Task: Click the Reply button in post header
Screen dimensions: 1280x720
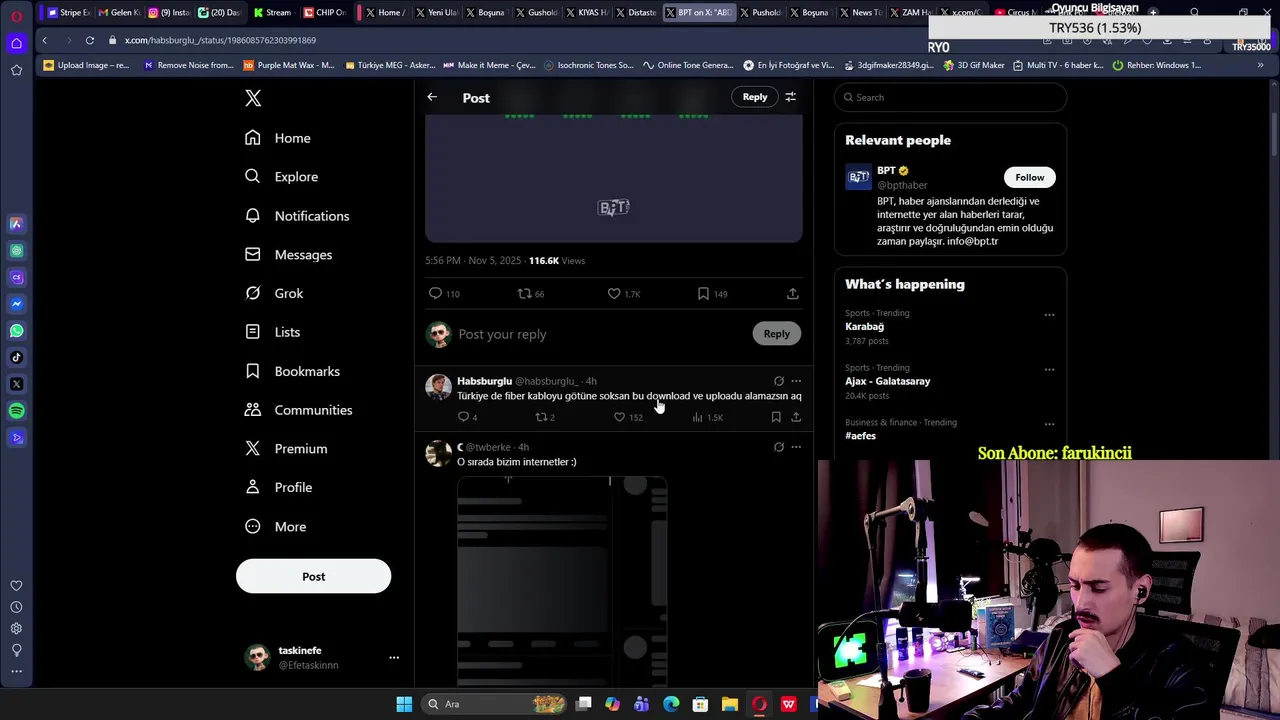Action: (755, 97)
